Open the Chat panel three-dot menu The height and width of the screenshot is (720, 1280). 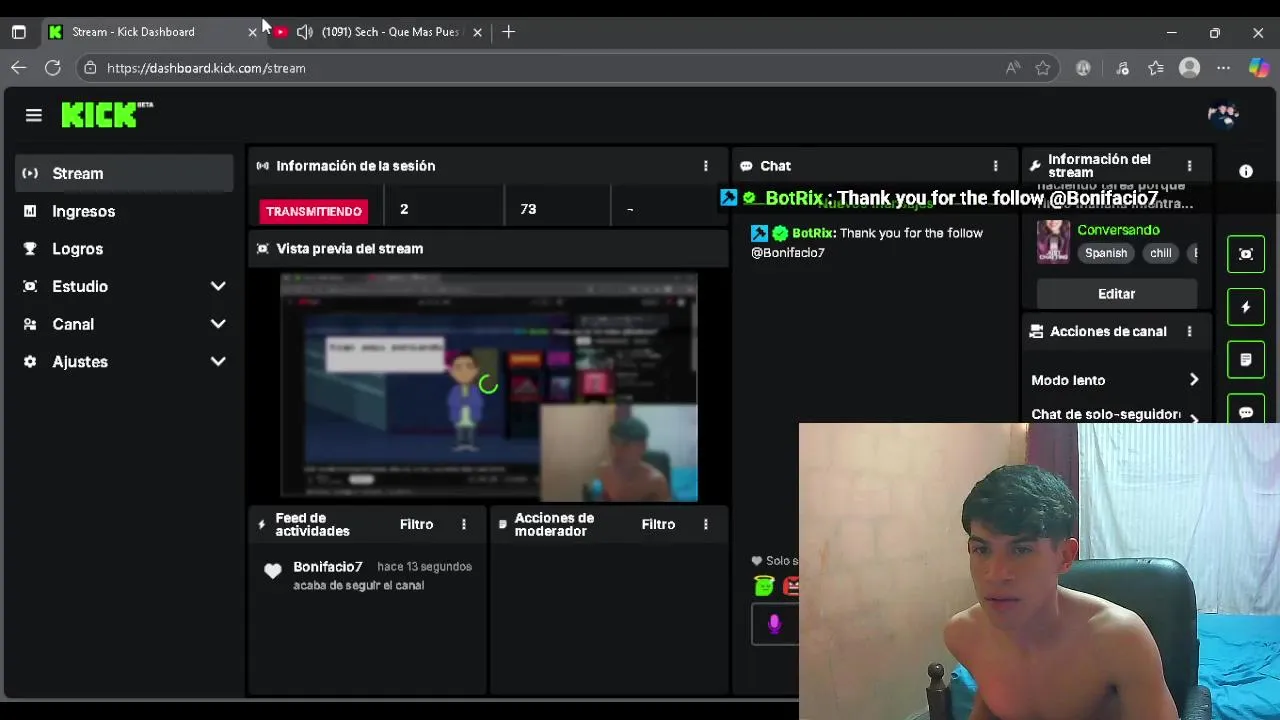pos(995,166)
